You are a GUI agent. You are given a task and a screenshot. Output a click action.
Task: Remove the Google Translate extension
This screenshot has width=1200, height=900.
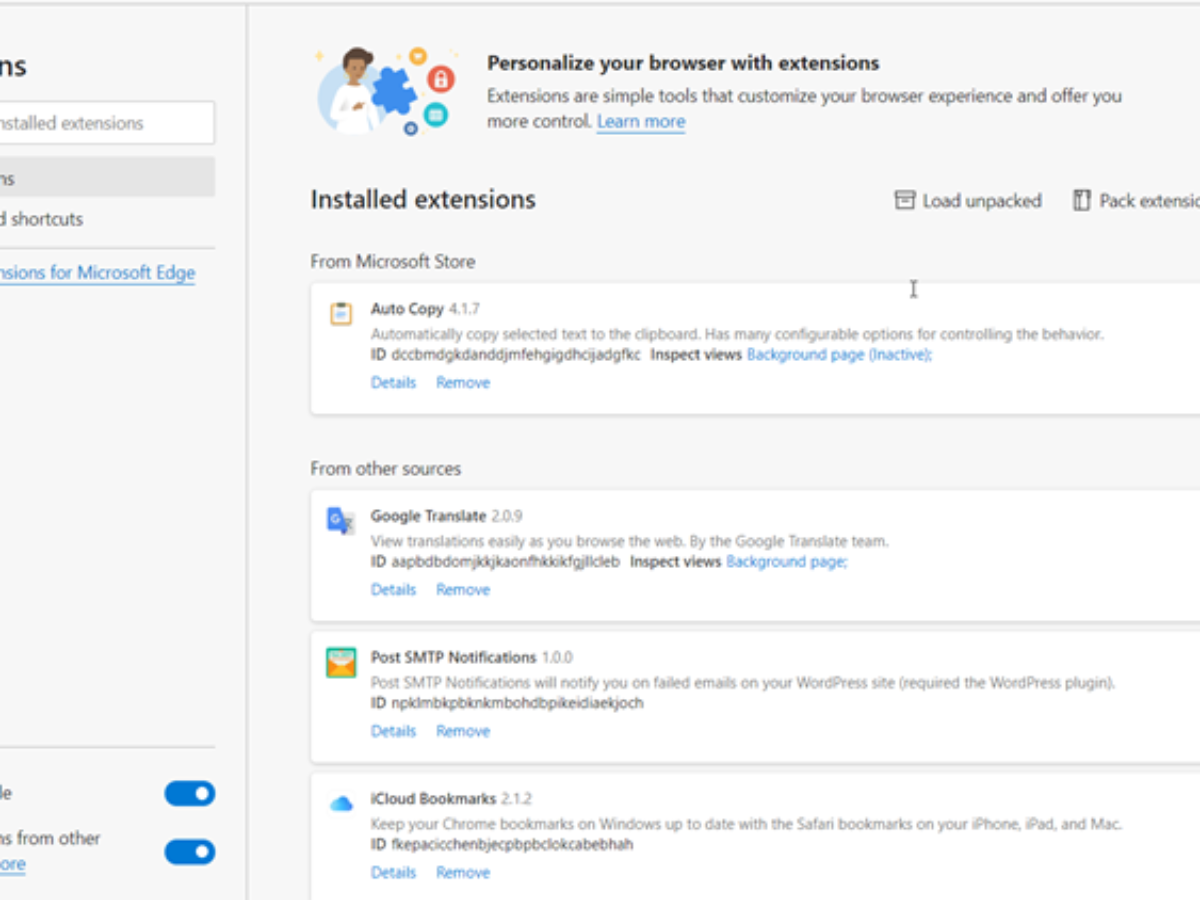[463, 590]
